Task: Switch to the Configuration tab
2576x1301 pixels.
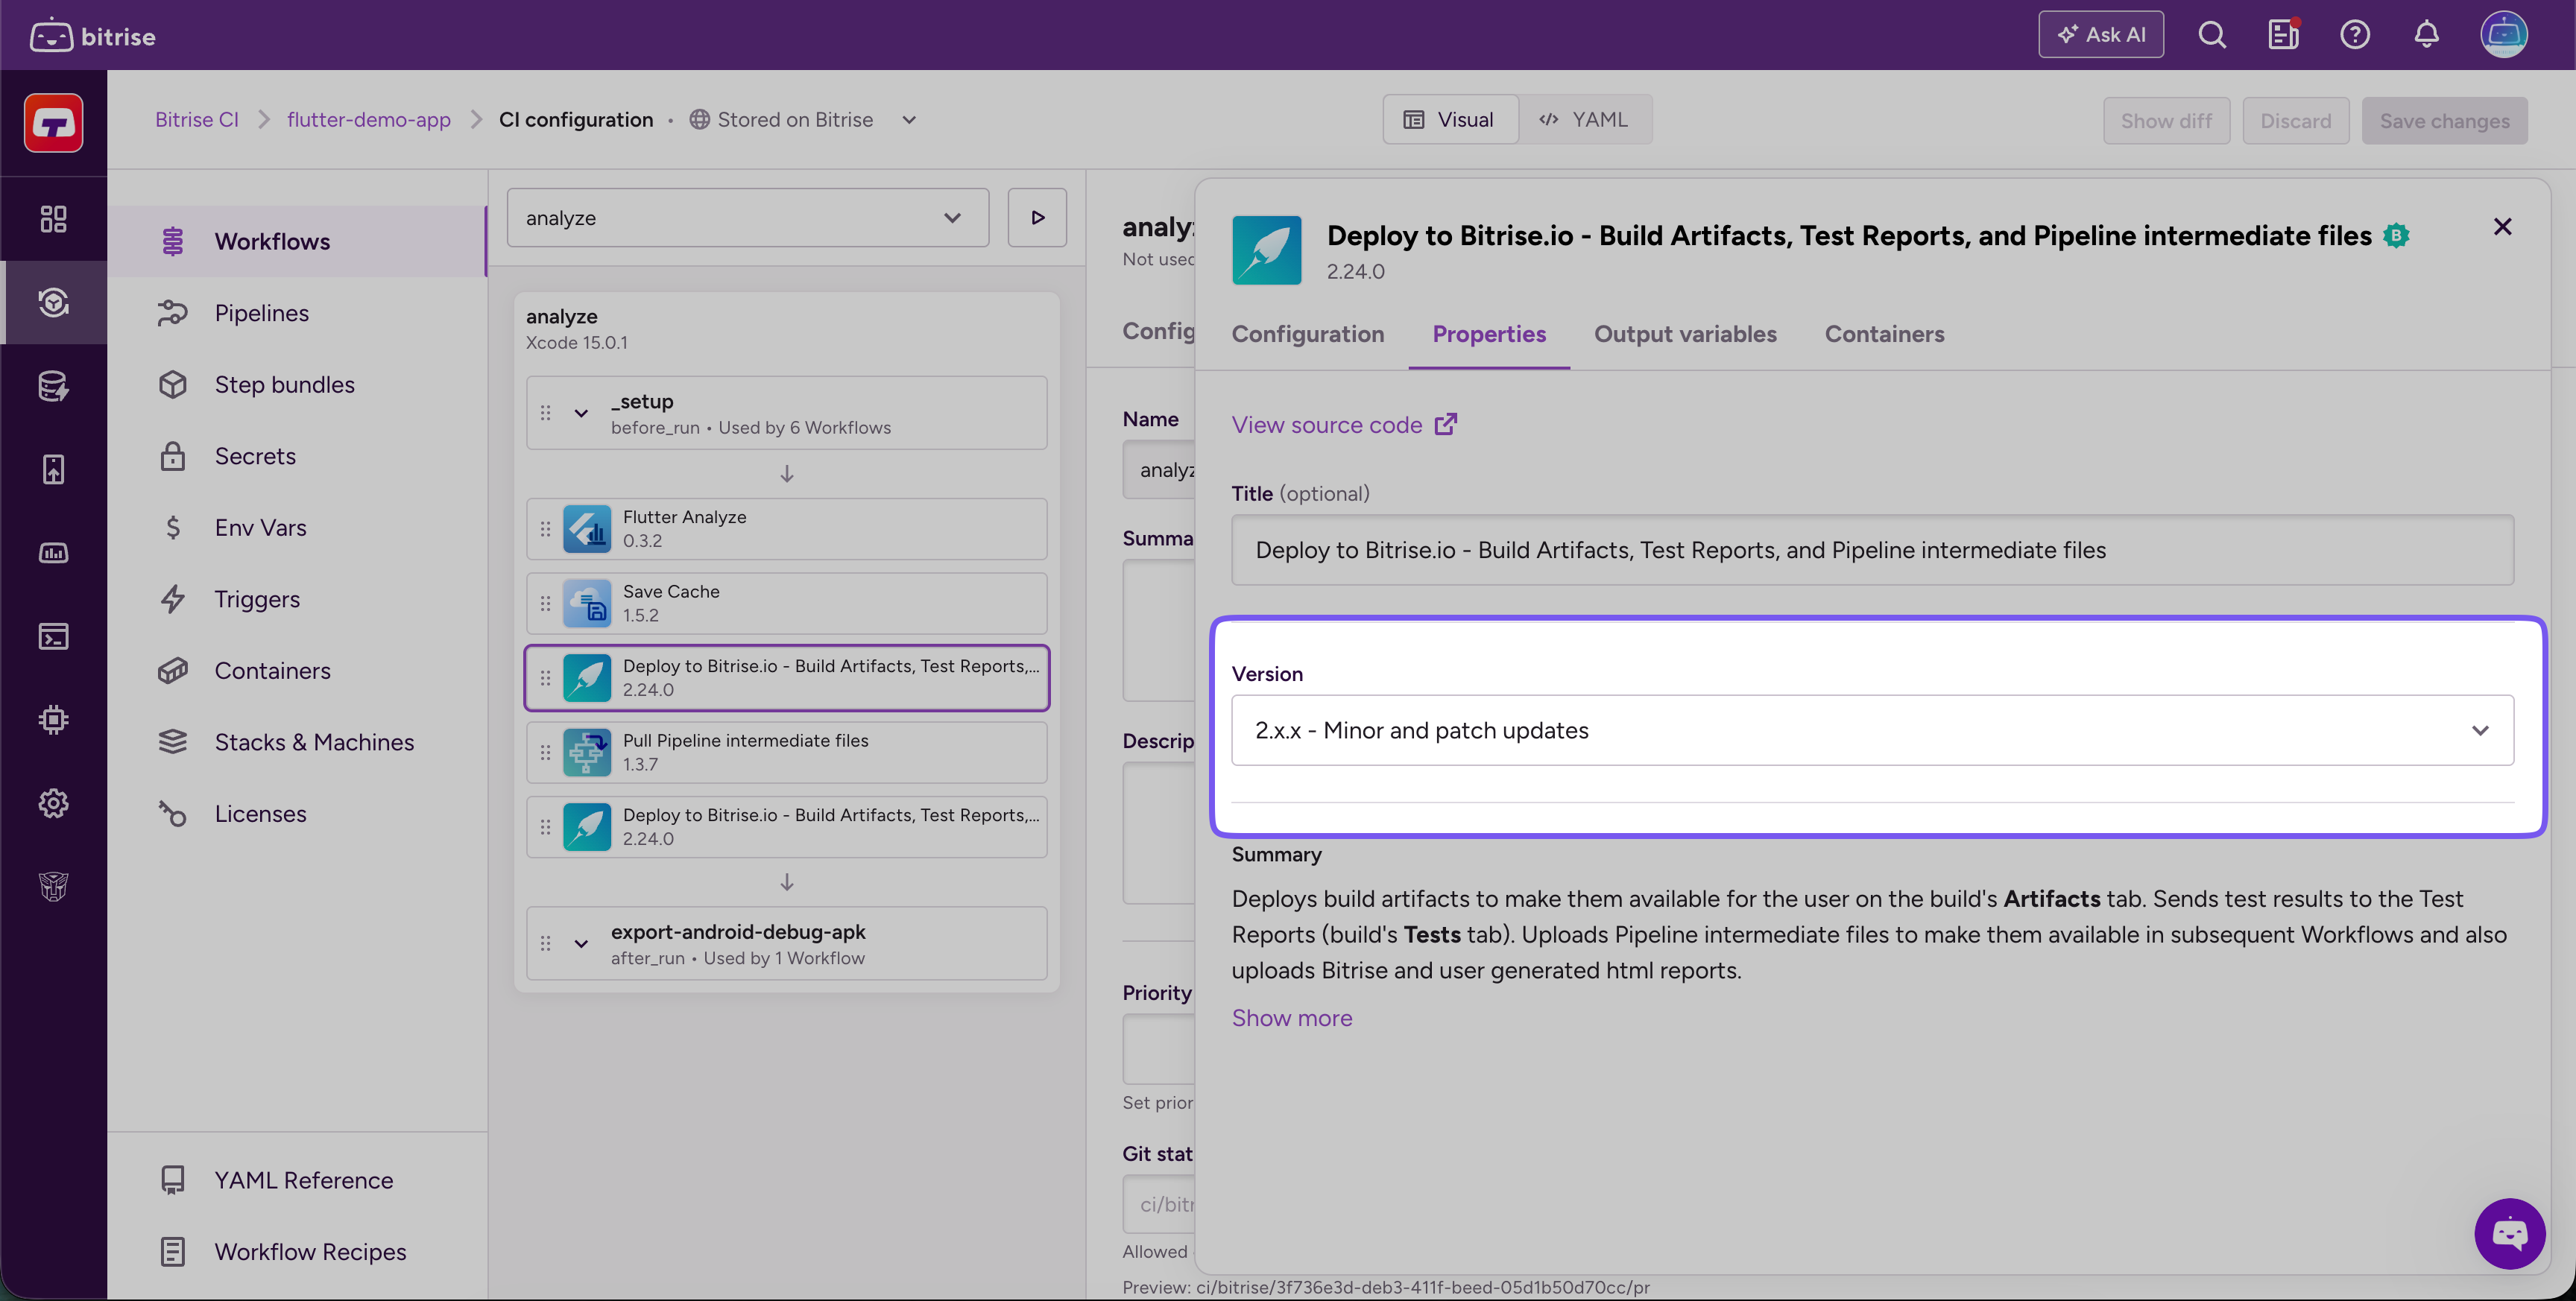Action: (x=1308, y=334)
